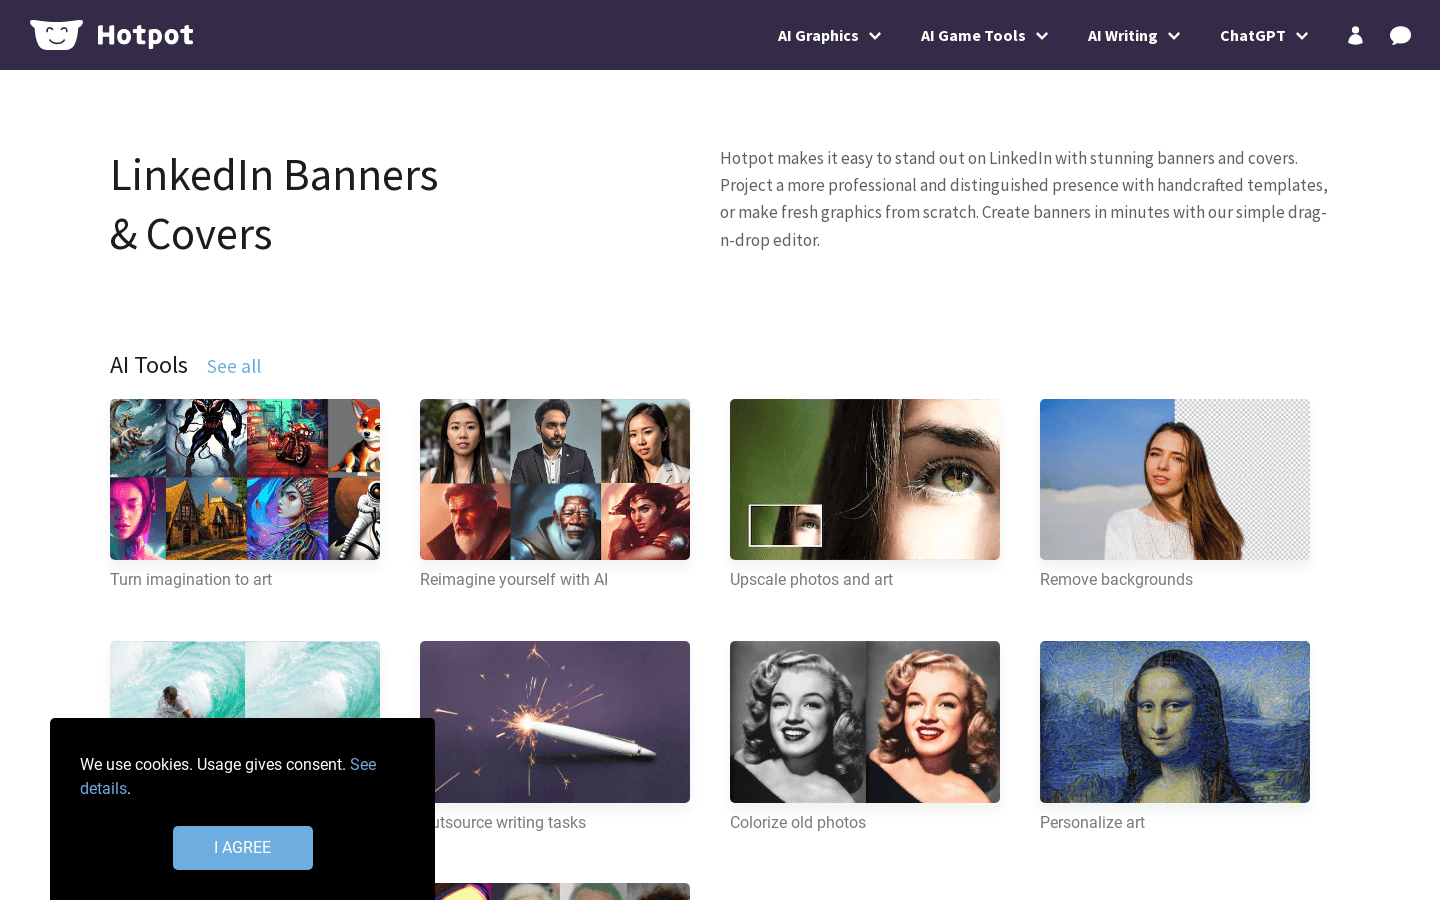Click the chat bubble icon
The image size is (1440, 900).
[x=1400, y=36]
